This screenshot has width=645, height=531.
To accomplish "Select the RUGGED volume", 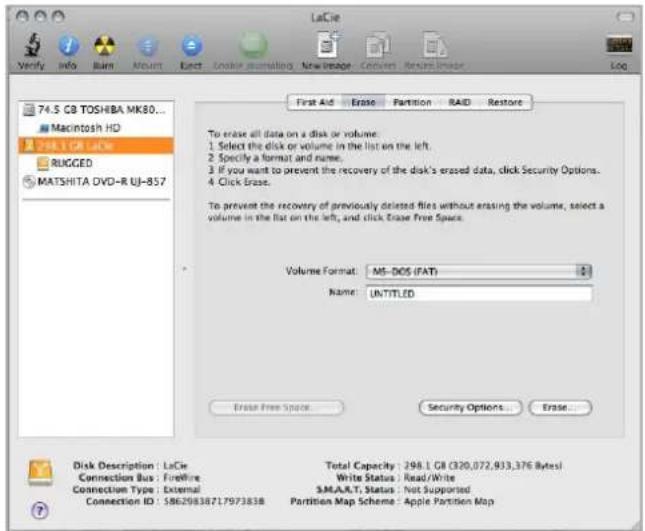I will (96, 163).
